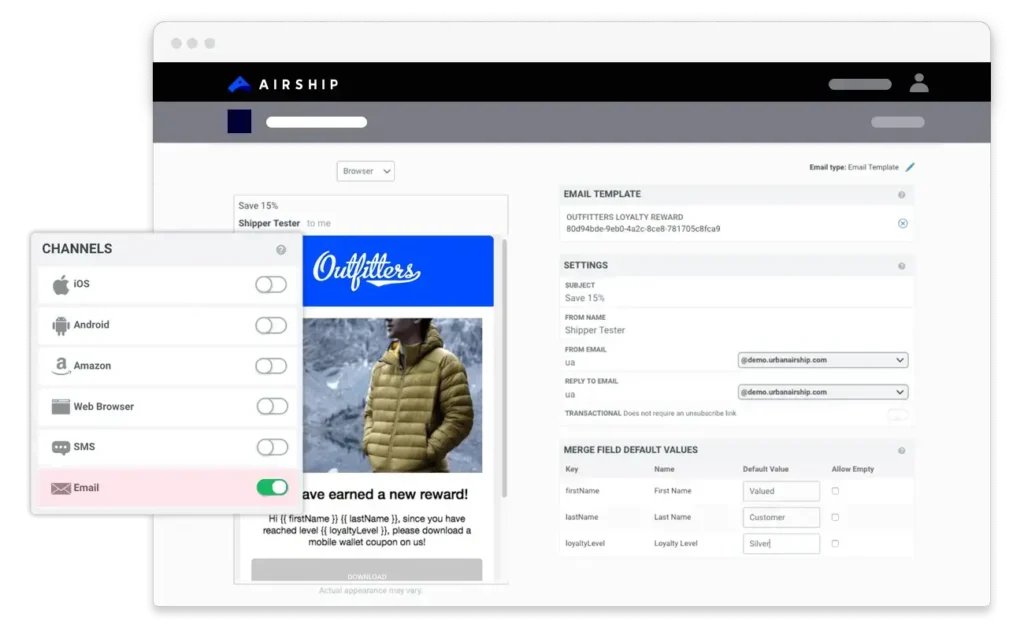Disable the Email channel toggle
Screen dimensions: 1024x643
tap(272, 488)
